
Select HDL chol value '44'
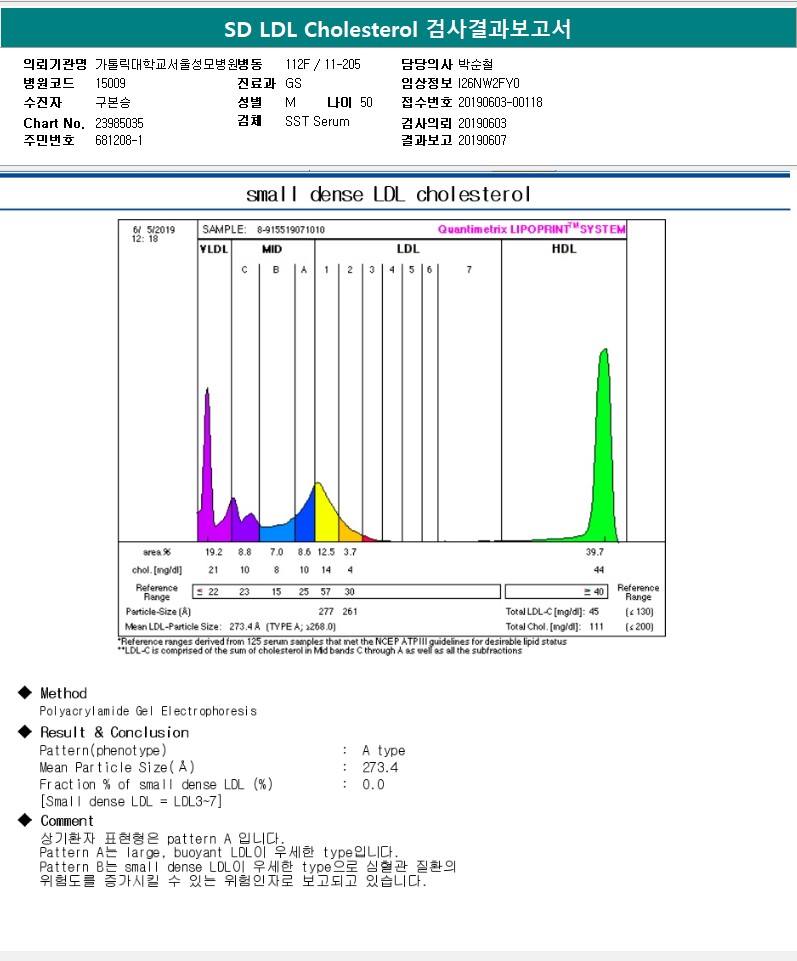coord(599,570)
